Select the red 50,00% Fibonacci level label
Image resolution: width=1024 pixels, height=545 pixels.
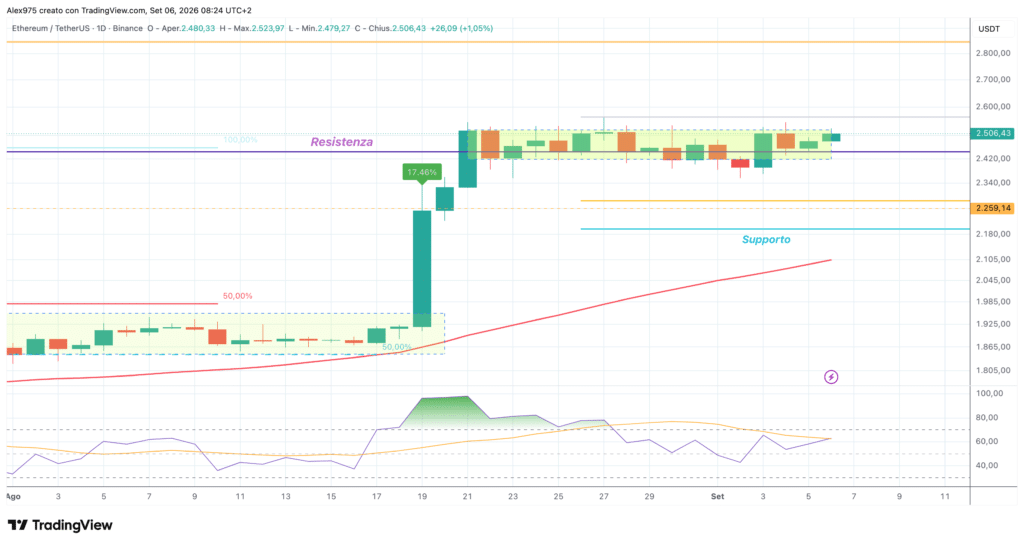coord(238,296)
